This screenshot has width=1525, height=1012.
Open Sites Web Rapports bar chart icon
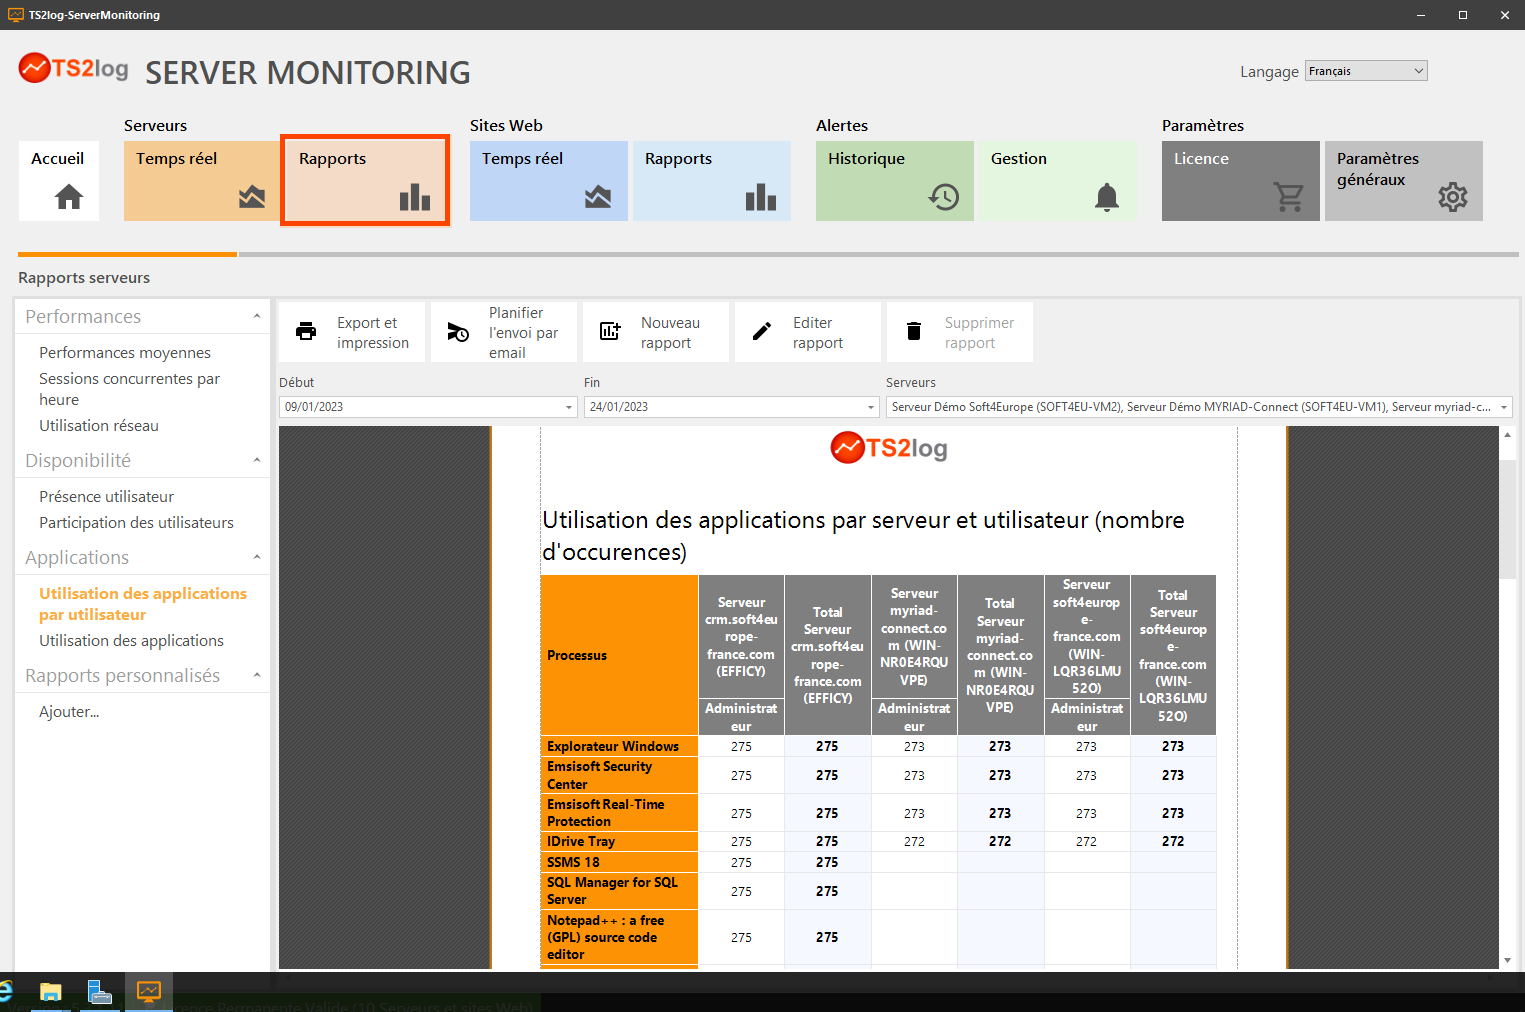pos(761,197)
